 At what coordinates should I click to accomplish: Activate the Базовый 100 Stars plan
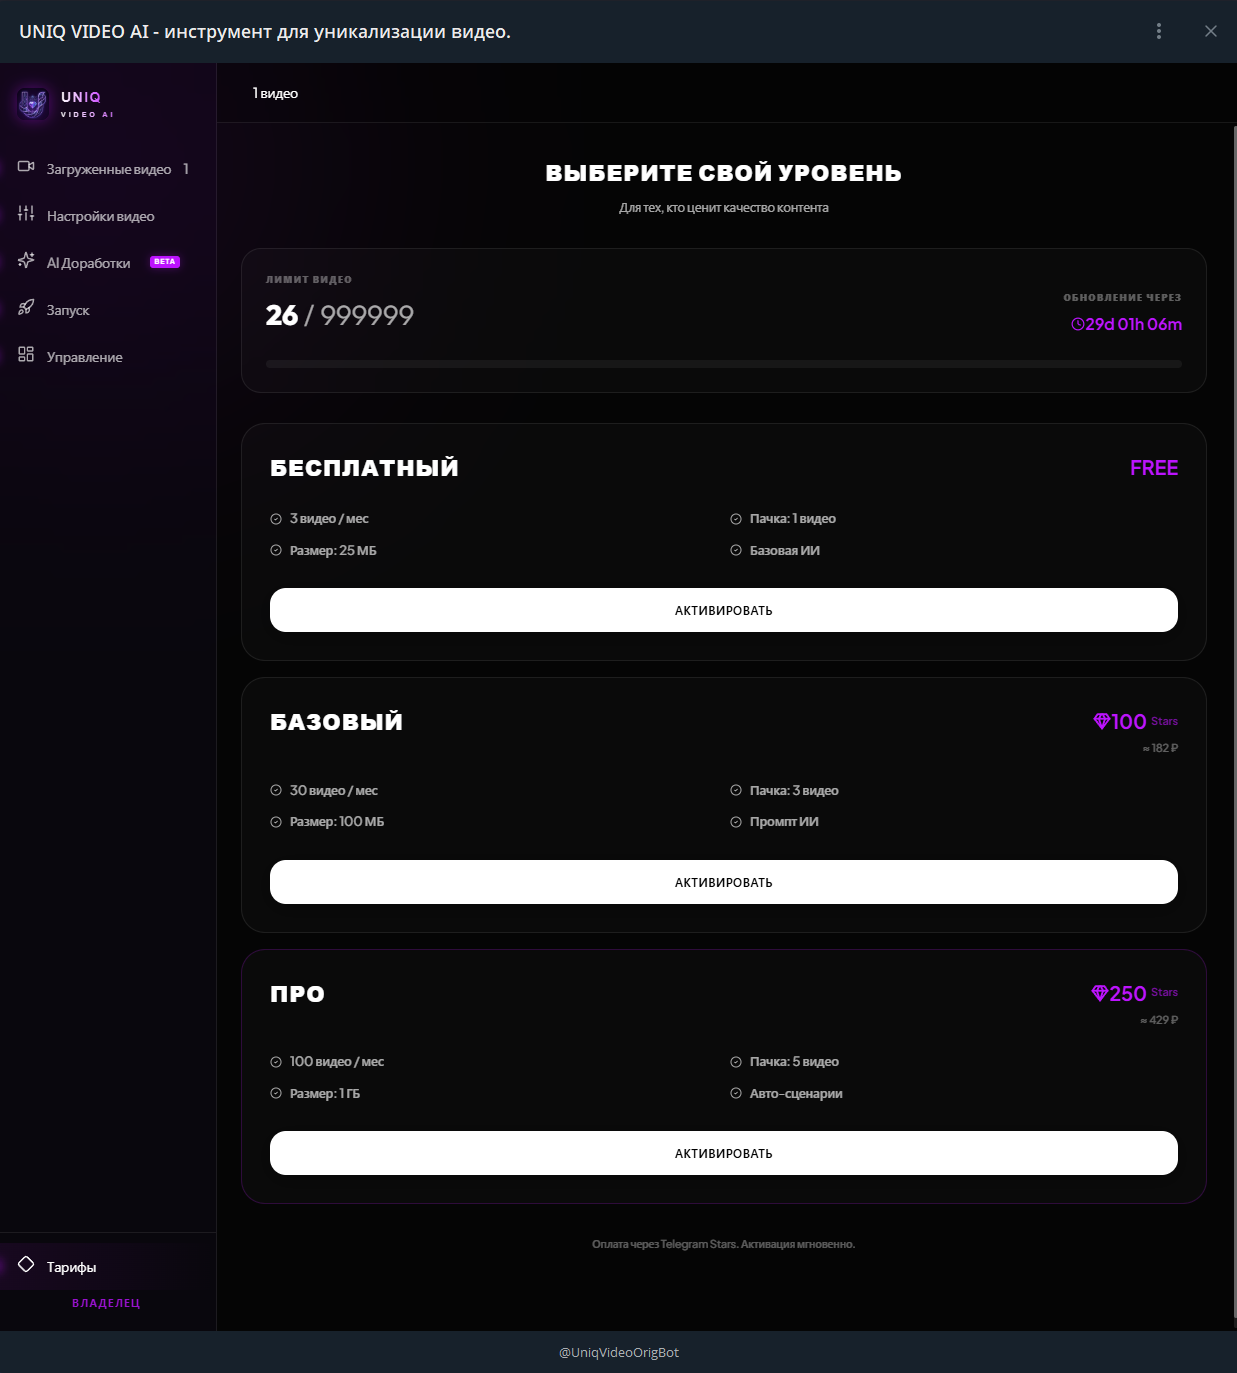click(723, 882)
